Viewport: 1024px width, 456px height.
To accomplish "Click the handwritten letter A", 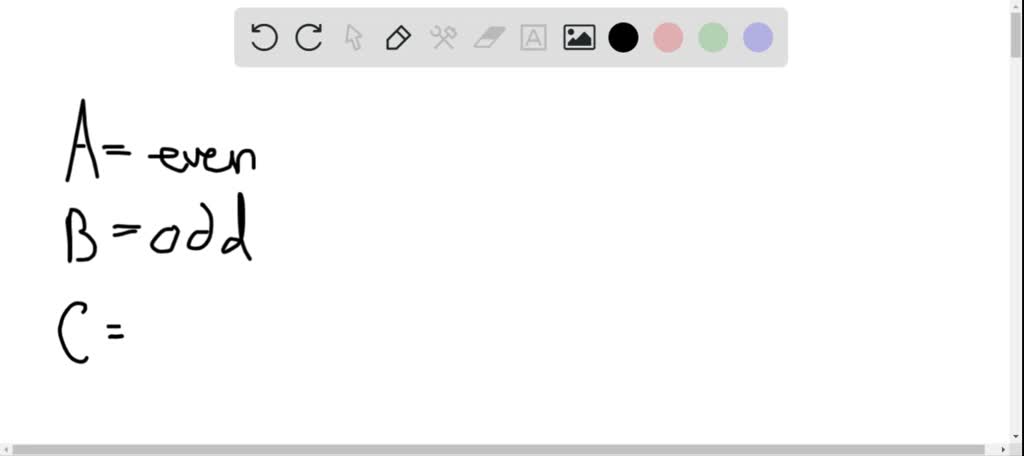I will pyautogui.click(x=83, y=140).
